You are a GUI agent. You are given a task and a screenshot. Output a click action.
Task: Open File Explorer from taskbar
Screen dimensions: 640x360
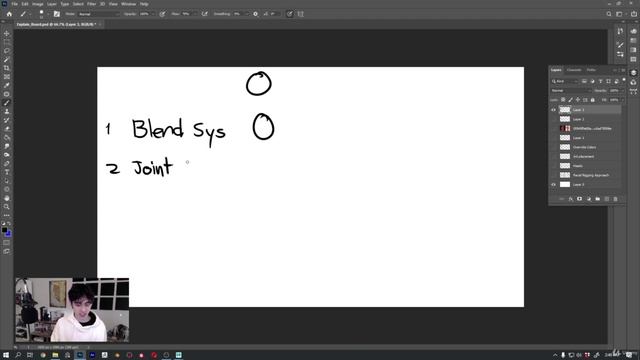pos(55,355)
